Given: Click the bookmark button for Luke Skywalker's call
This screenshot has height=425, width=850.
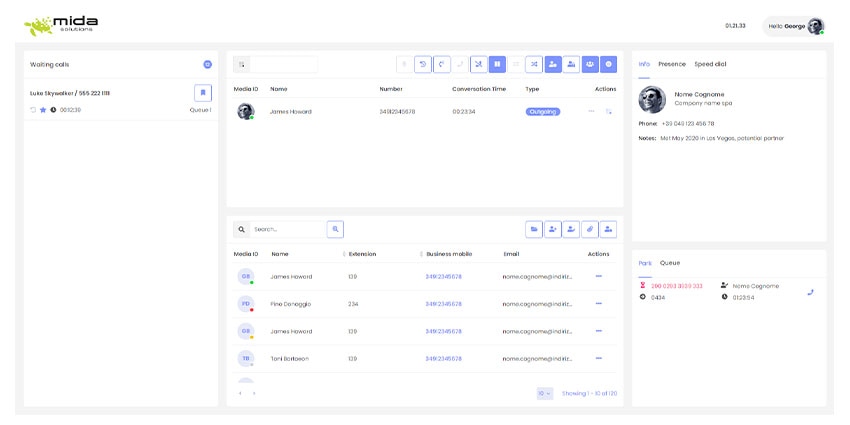Looking at the screenshot, I should click(x=203, y=93).
